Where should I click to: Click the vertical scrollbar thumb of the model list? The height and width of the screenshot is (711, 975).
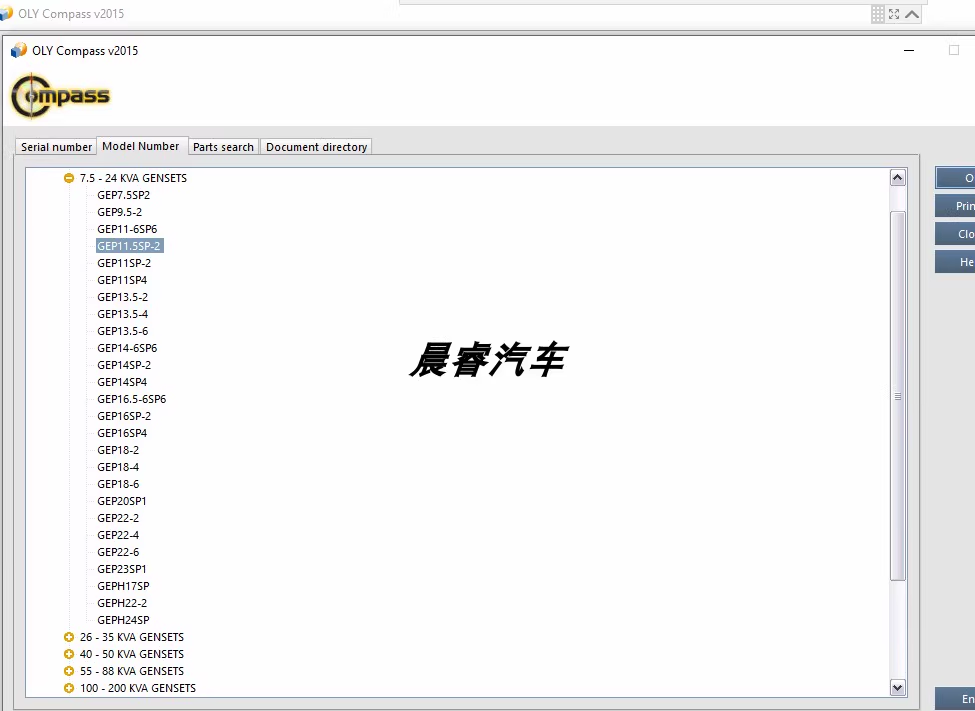point(897,396)
